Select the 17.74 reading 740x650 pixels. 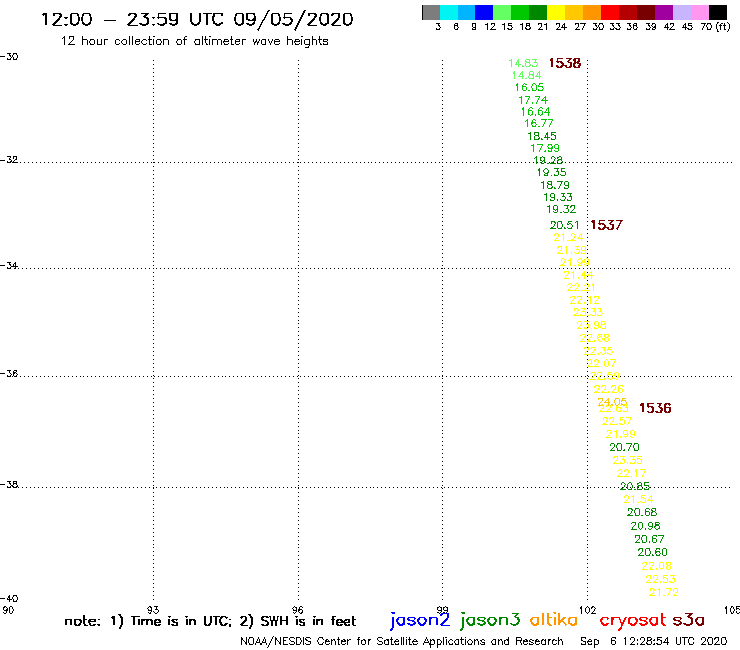(x=533, y=100)
